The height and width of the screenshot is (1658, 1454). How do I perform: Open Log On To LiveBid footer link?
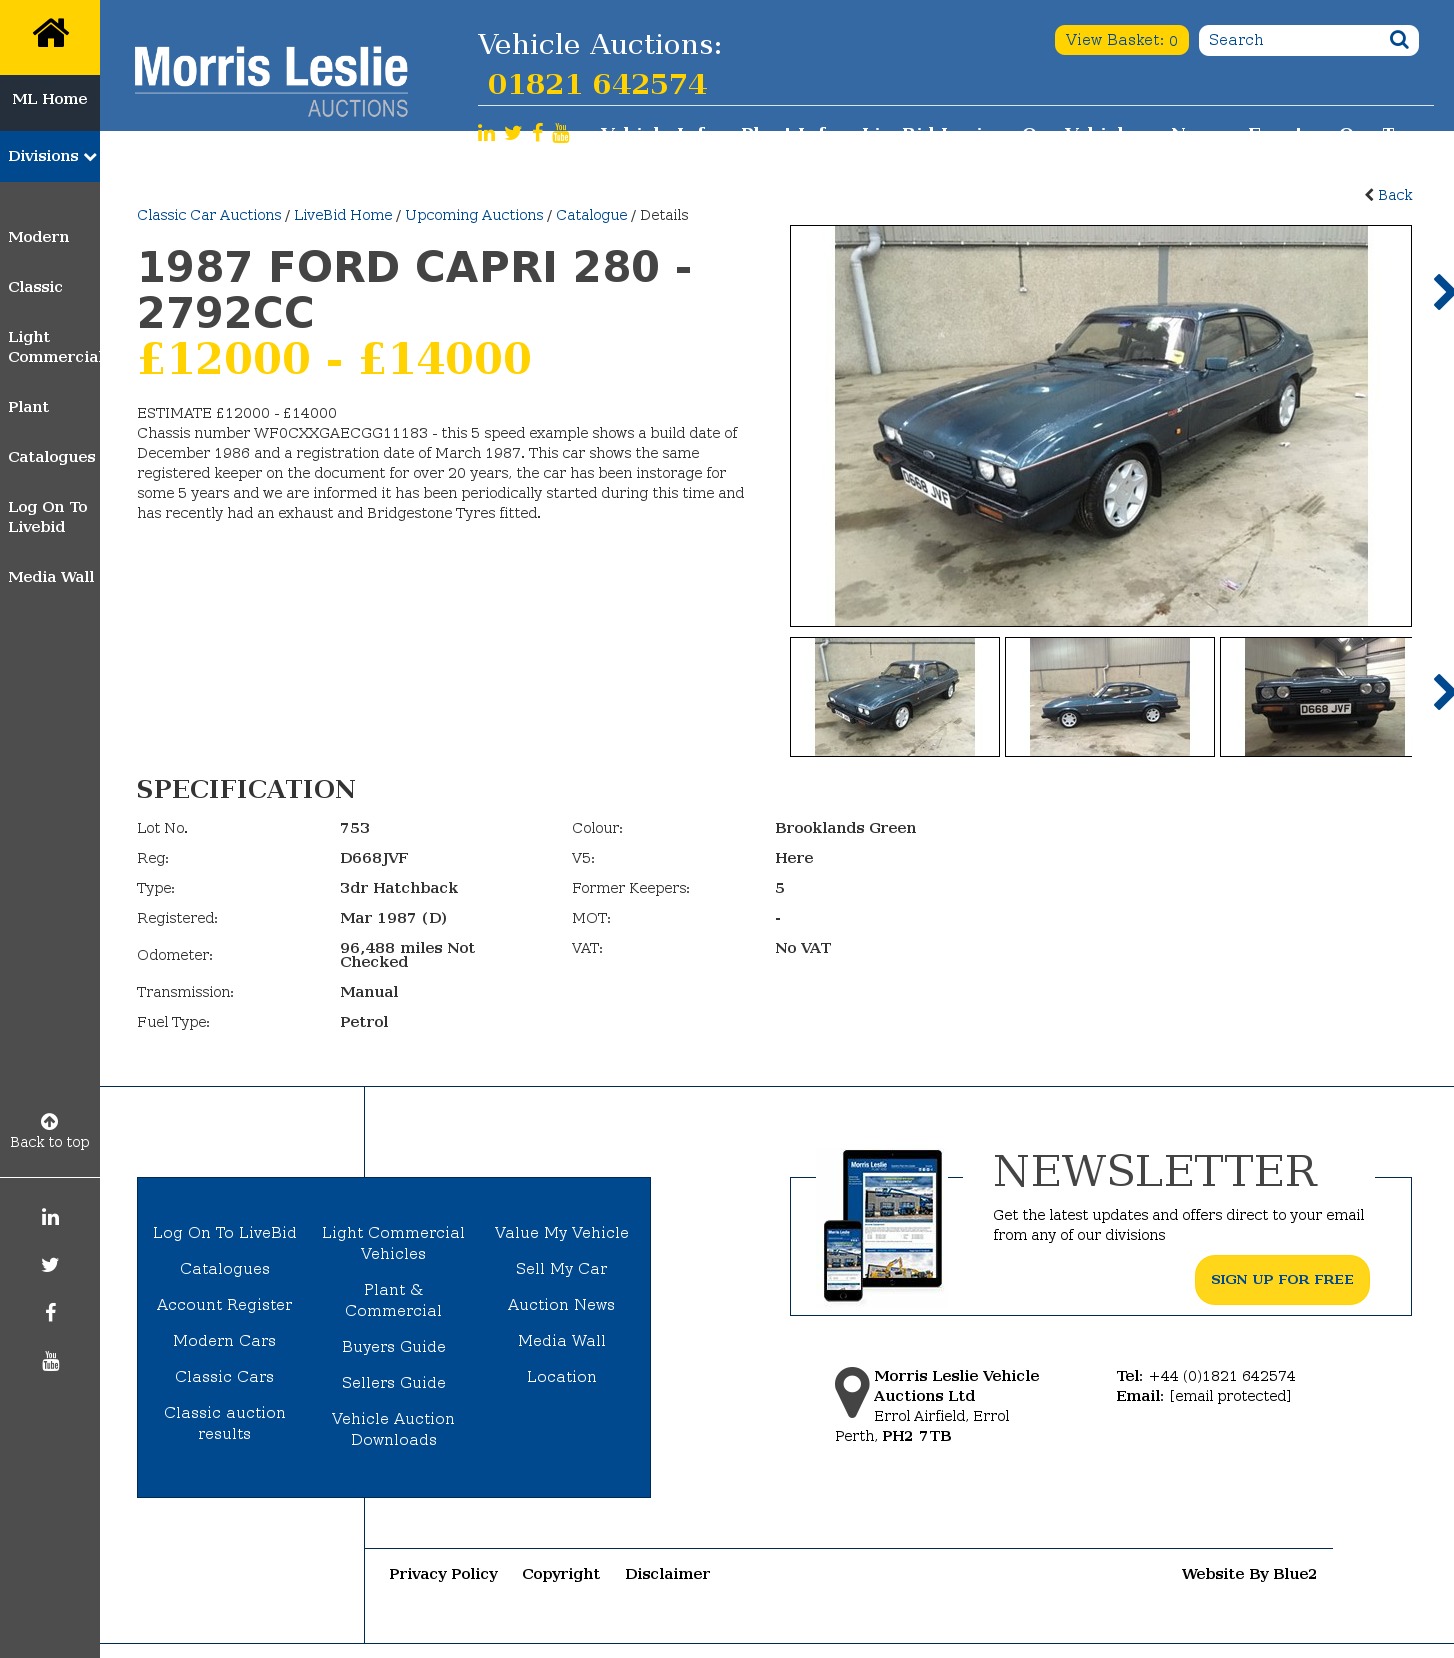[225, 1233]
